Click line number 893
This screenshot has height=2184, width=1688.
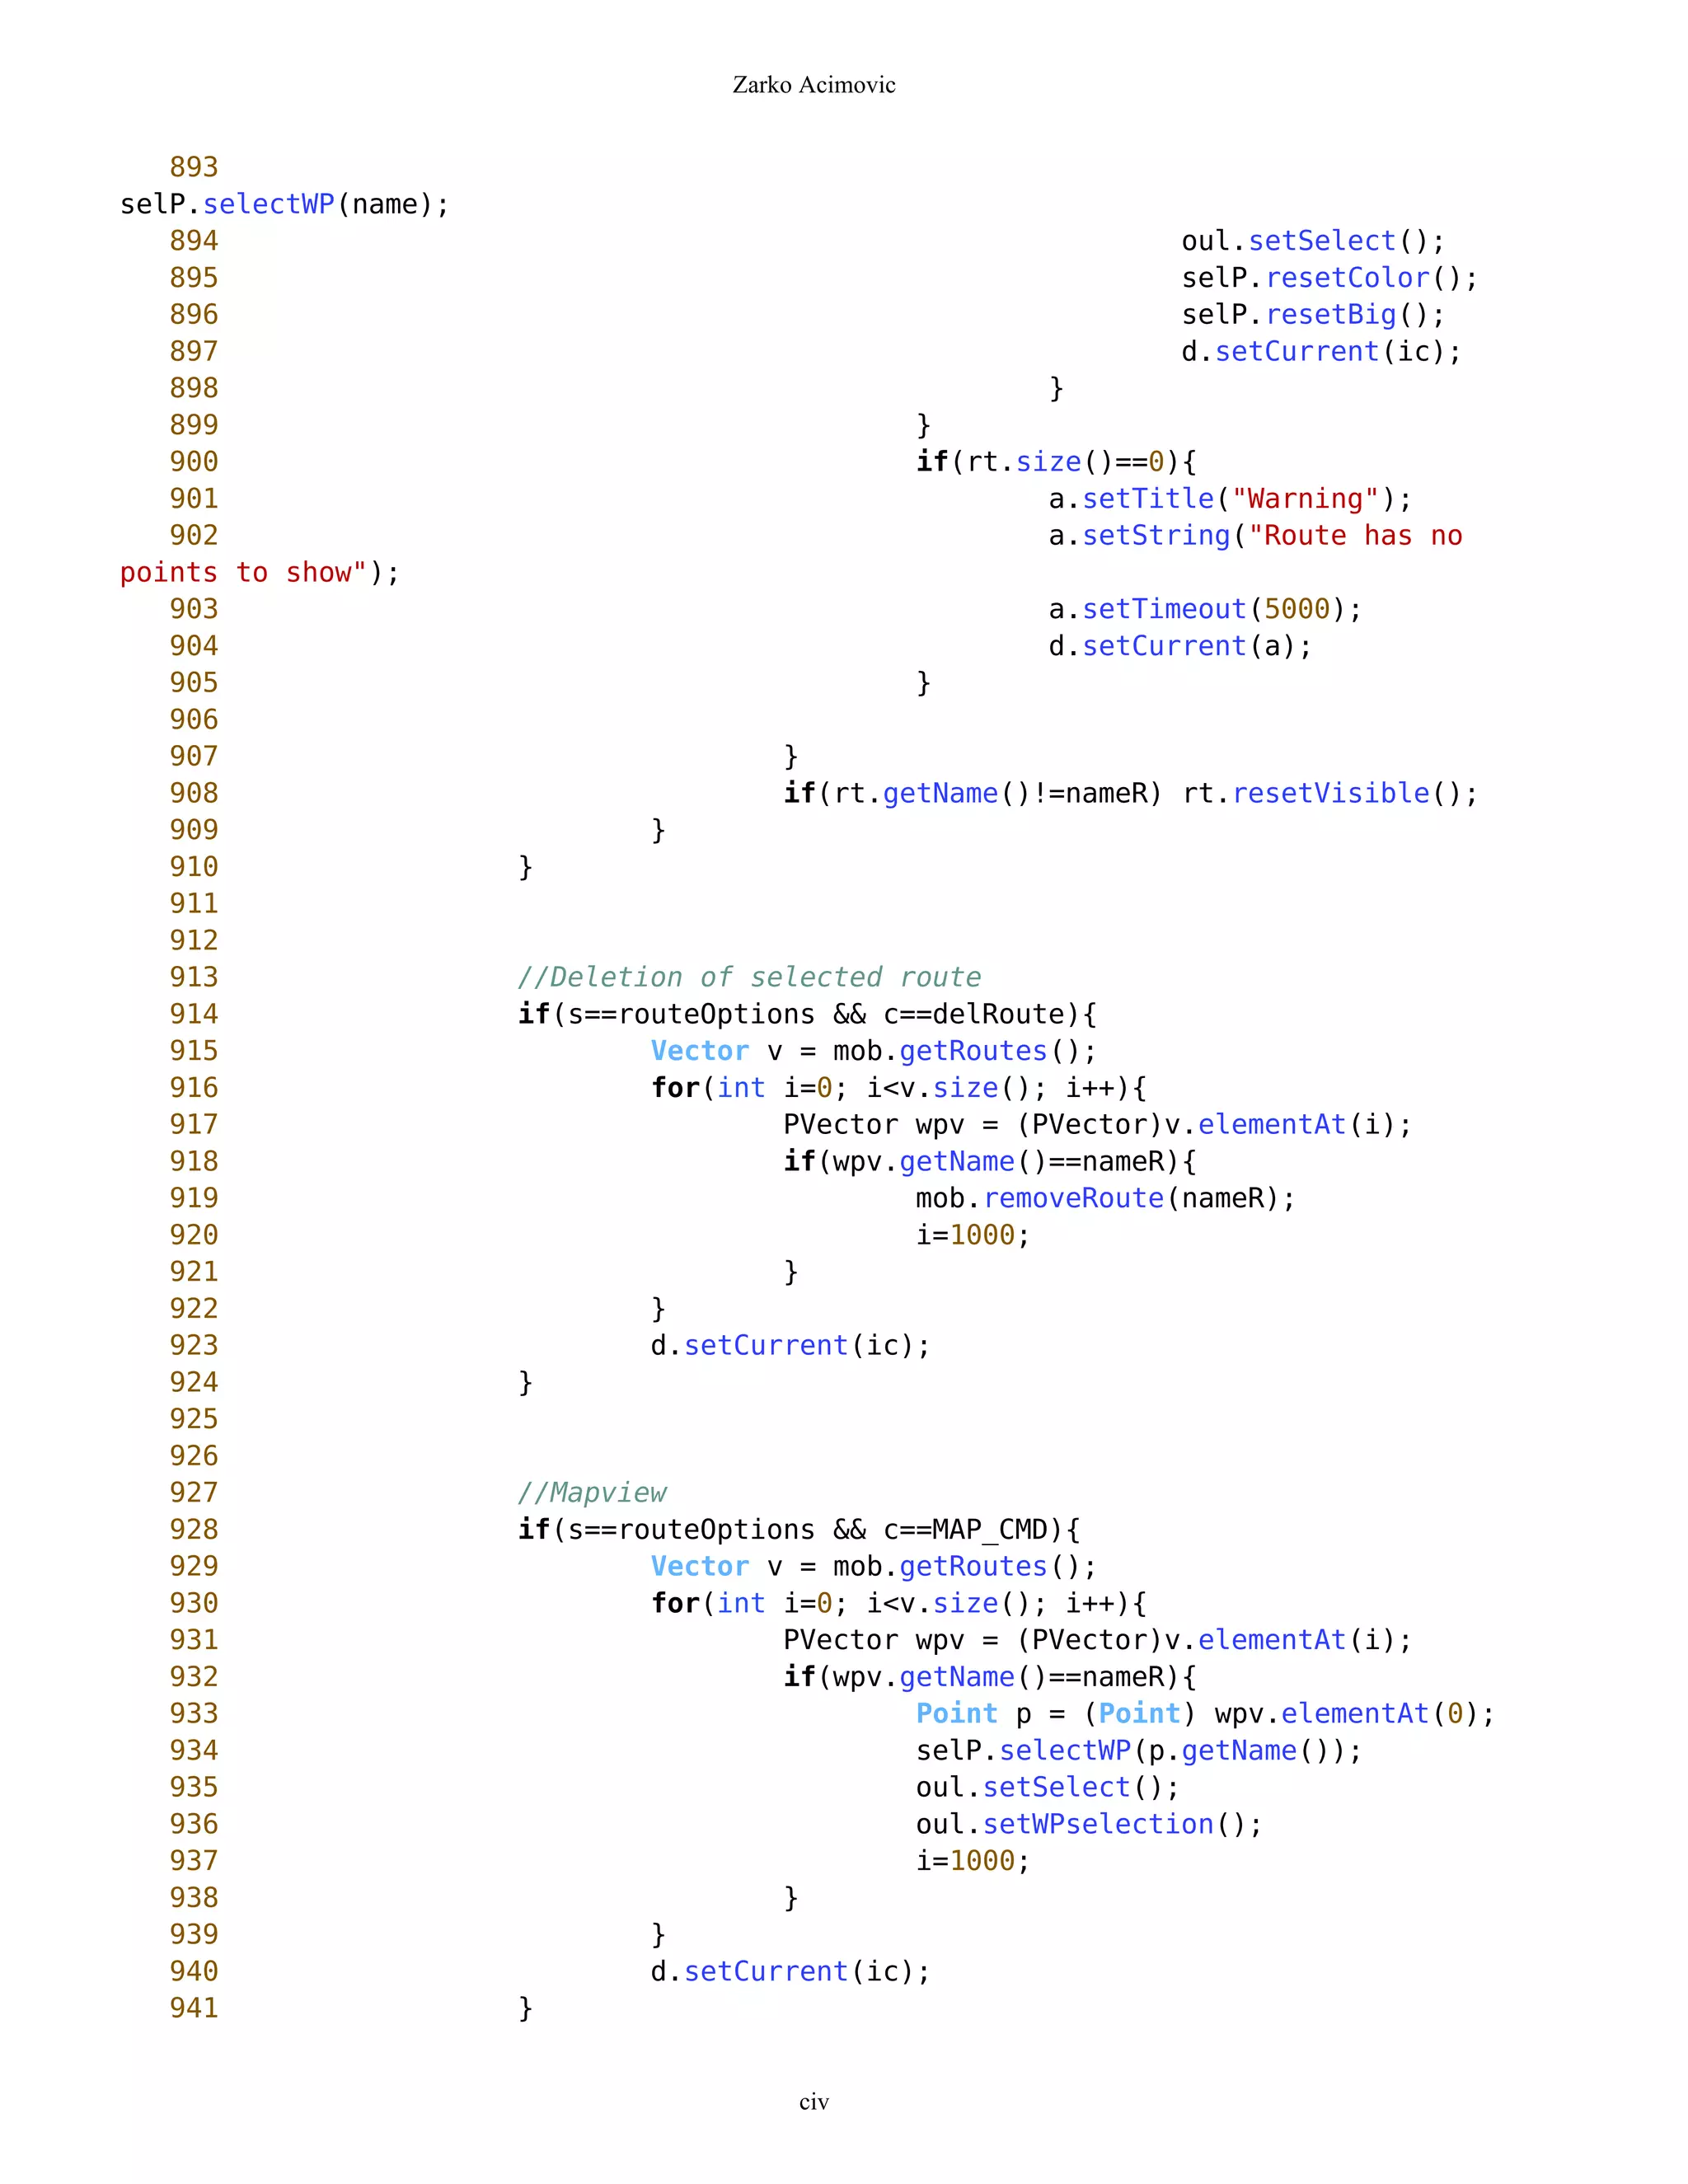(193, 166)
